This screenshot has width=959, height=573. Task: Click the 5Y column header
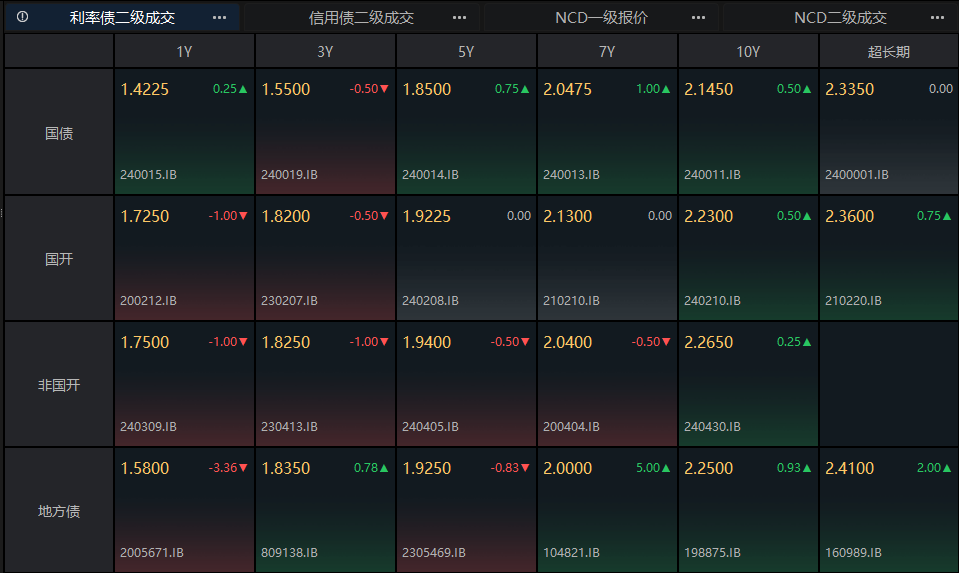(466, 51)
